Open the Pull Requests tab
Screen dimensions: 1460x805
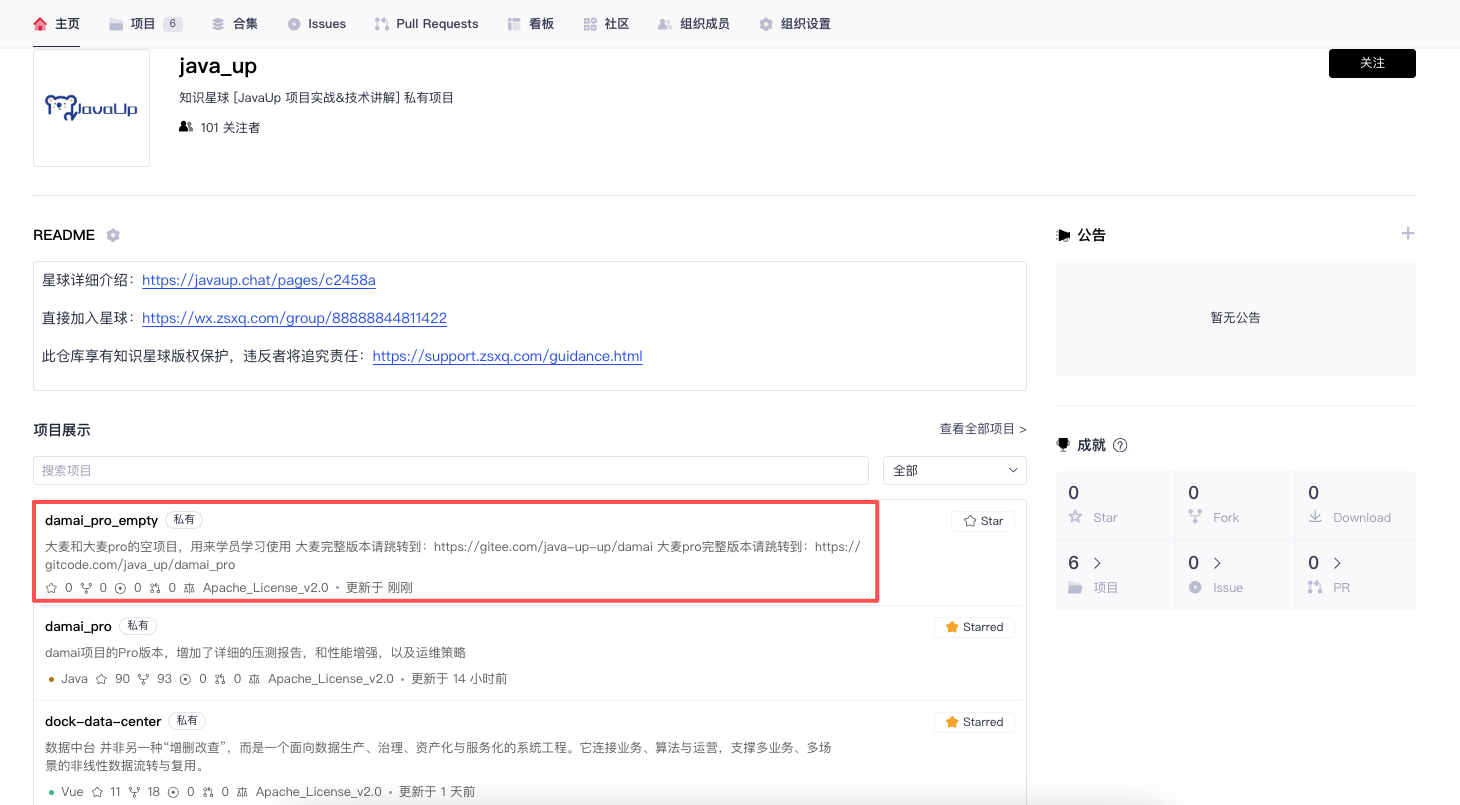426,24
